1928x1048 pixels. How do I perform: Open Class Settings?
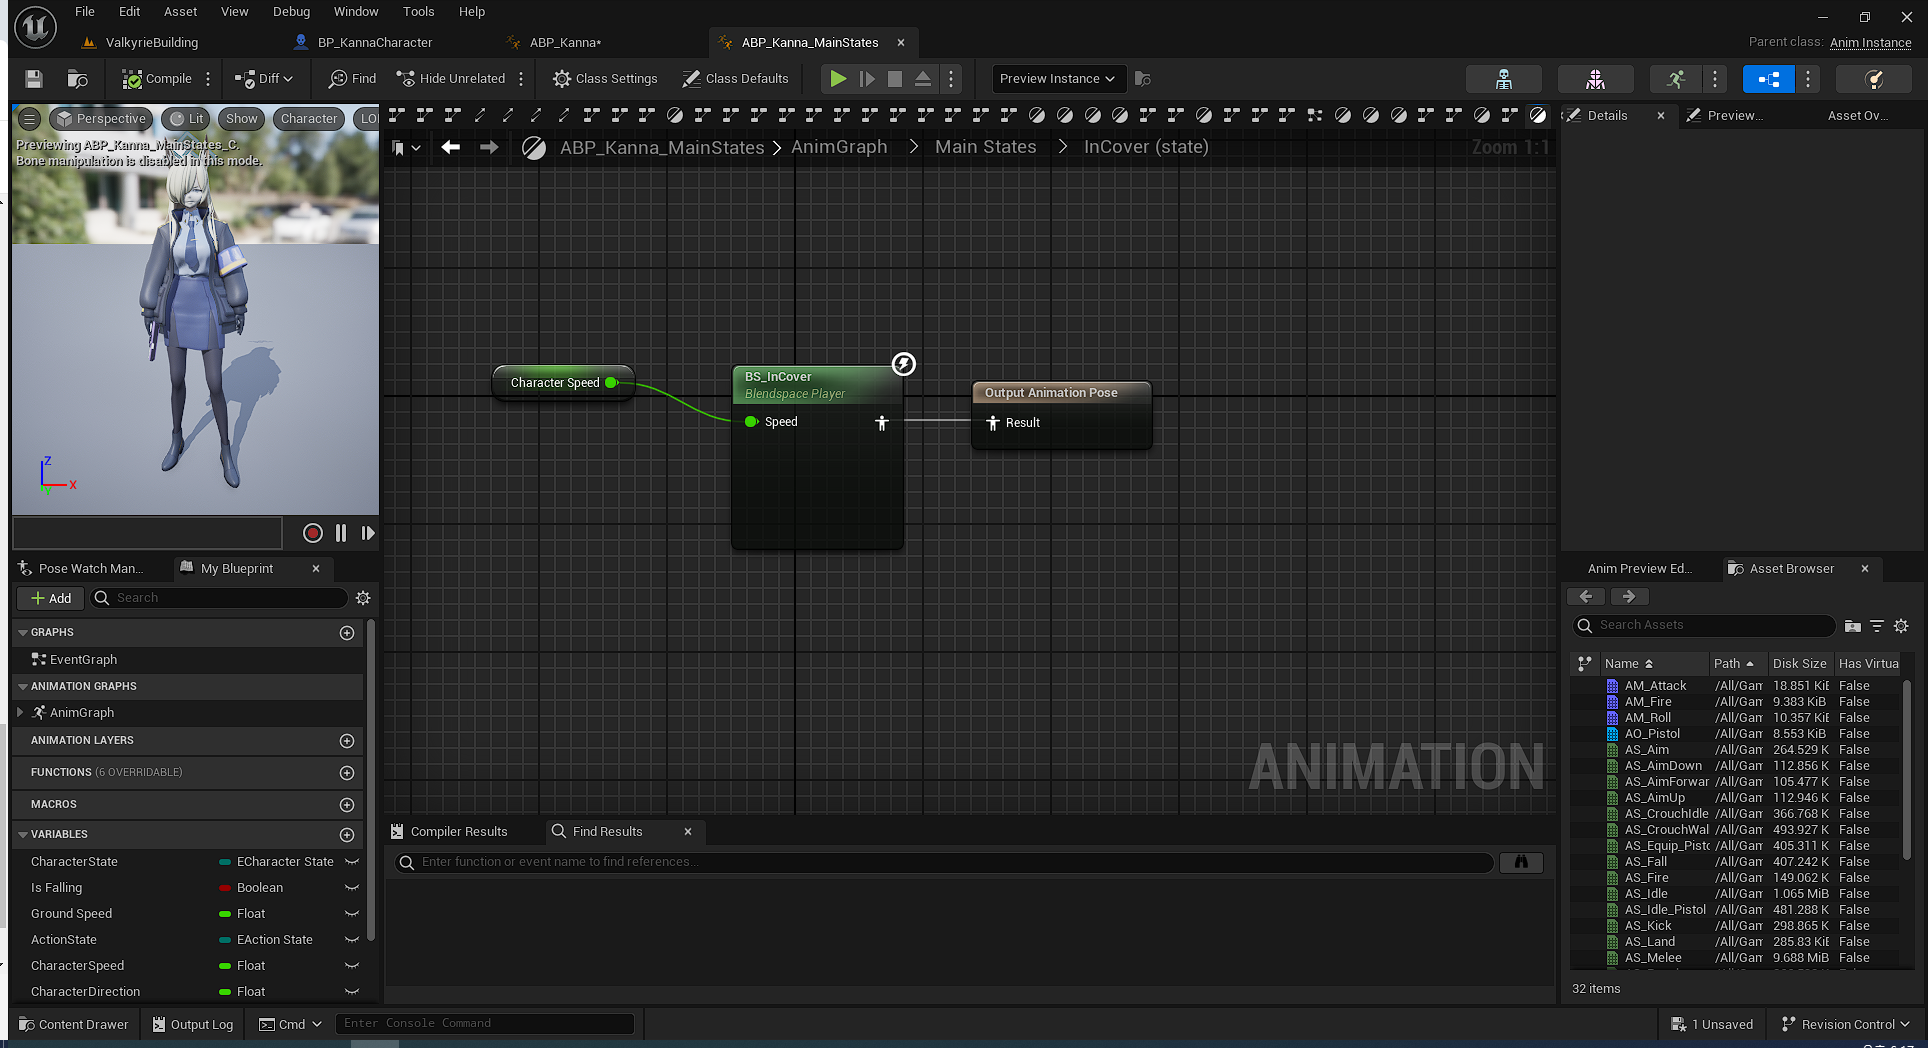click(x=605, y=79)
